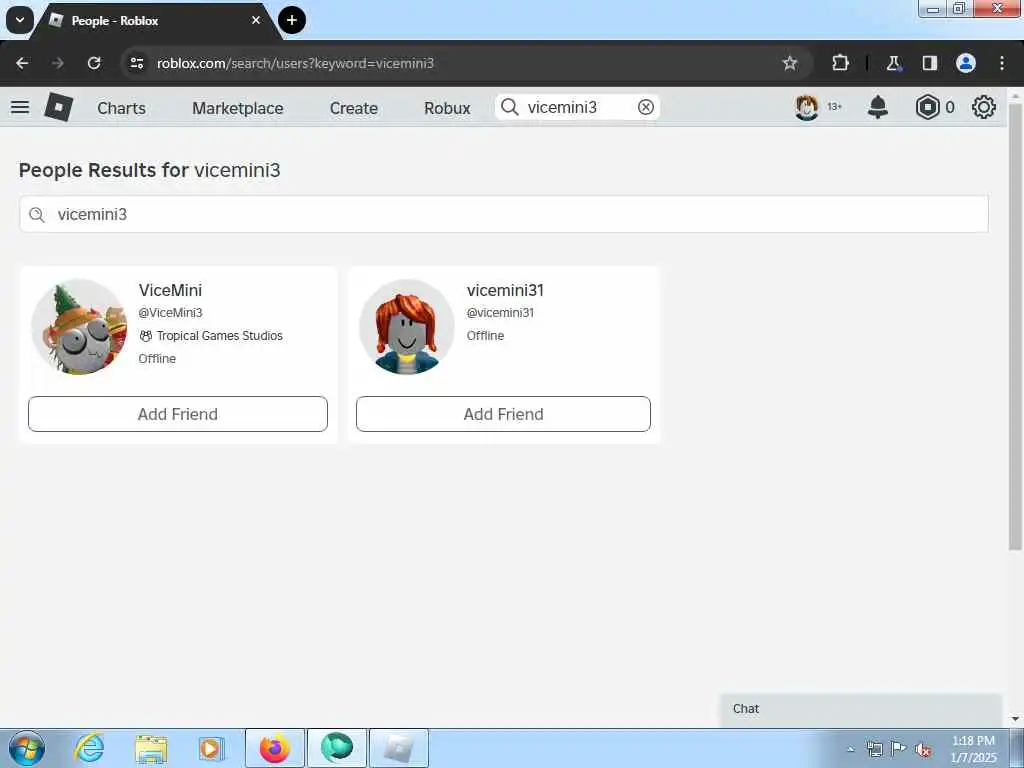Open Chrome Labs flask icon
1024x768 pixels.
pyautogui.click(x=893, y=63)
